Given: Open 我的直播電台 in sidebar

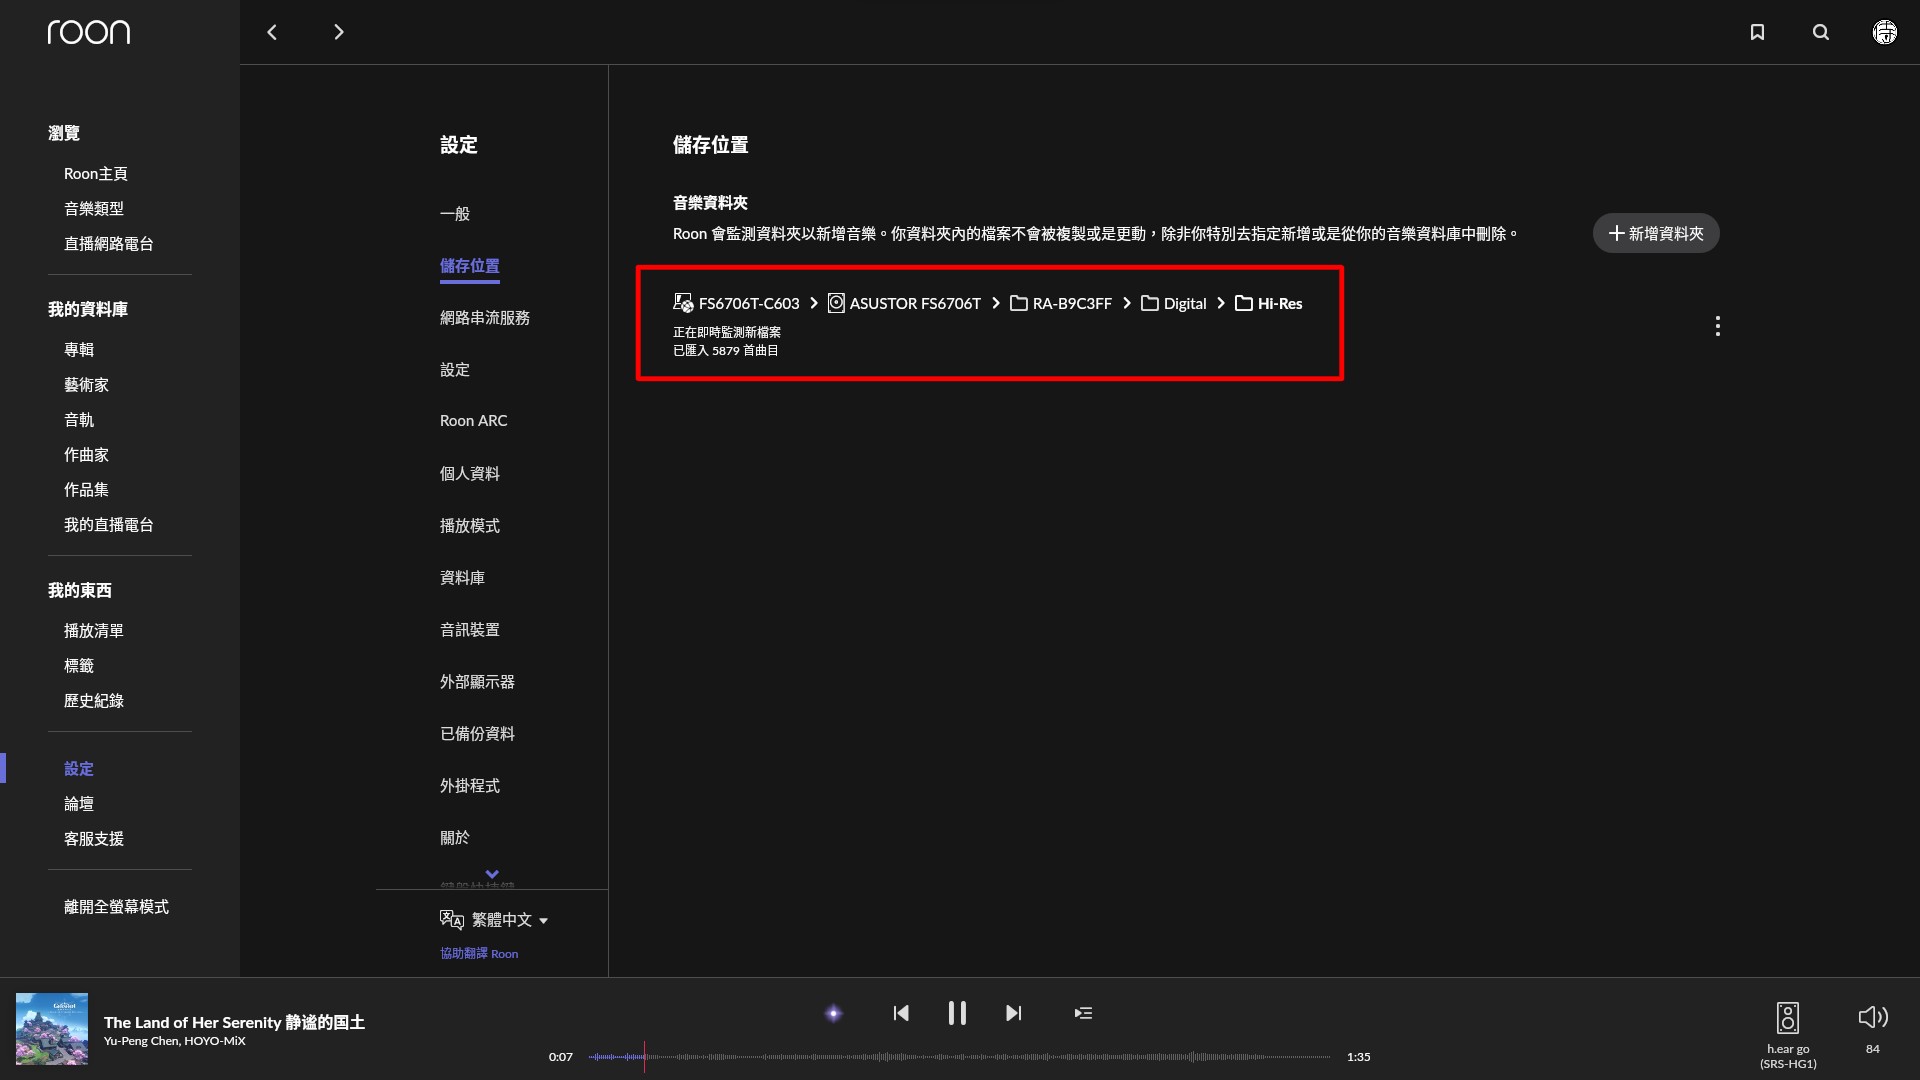Looking at the screenshot, I should (109, 525).
